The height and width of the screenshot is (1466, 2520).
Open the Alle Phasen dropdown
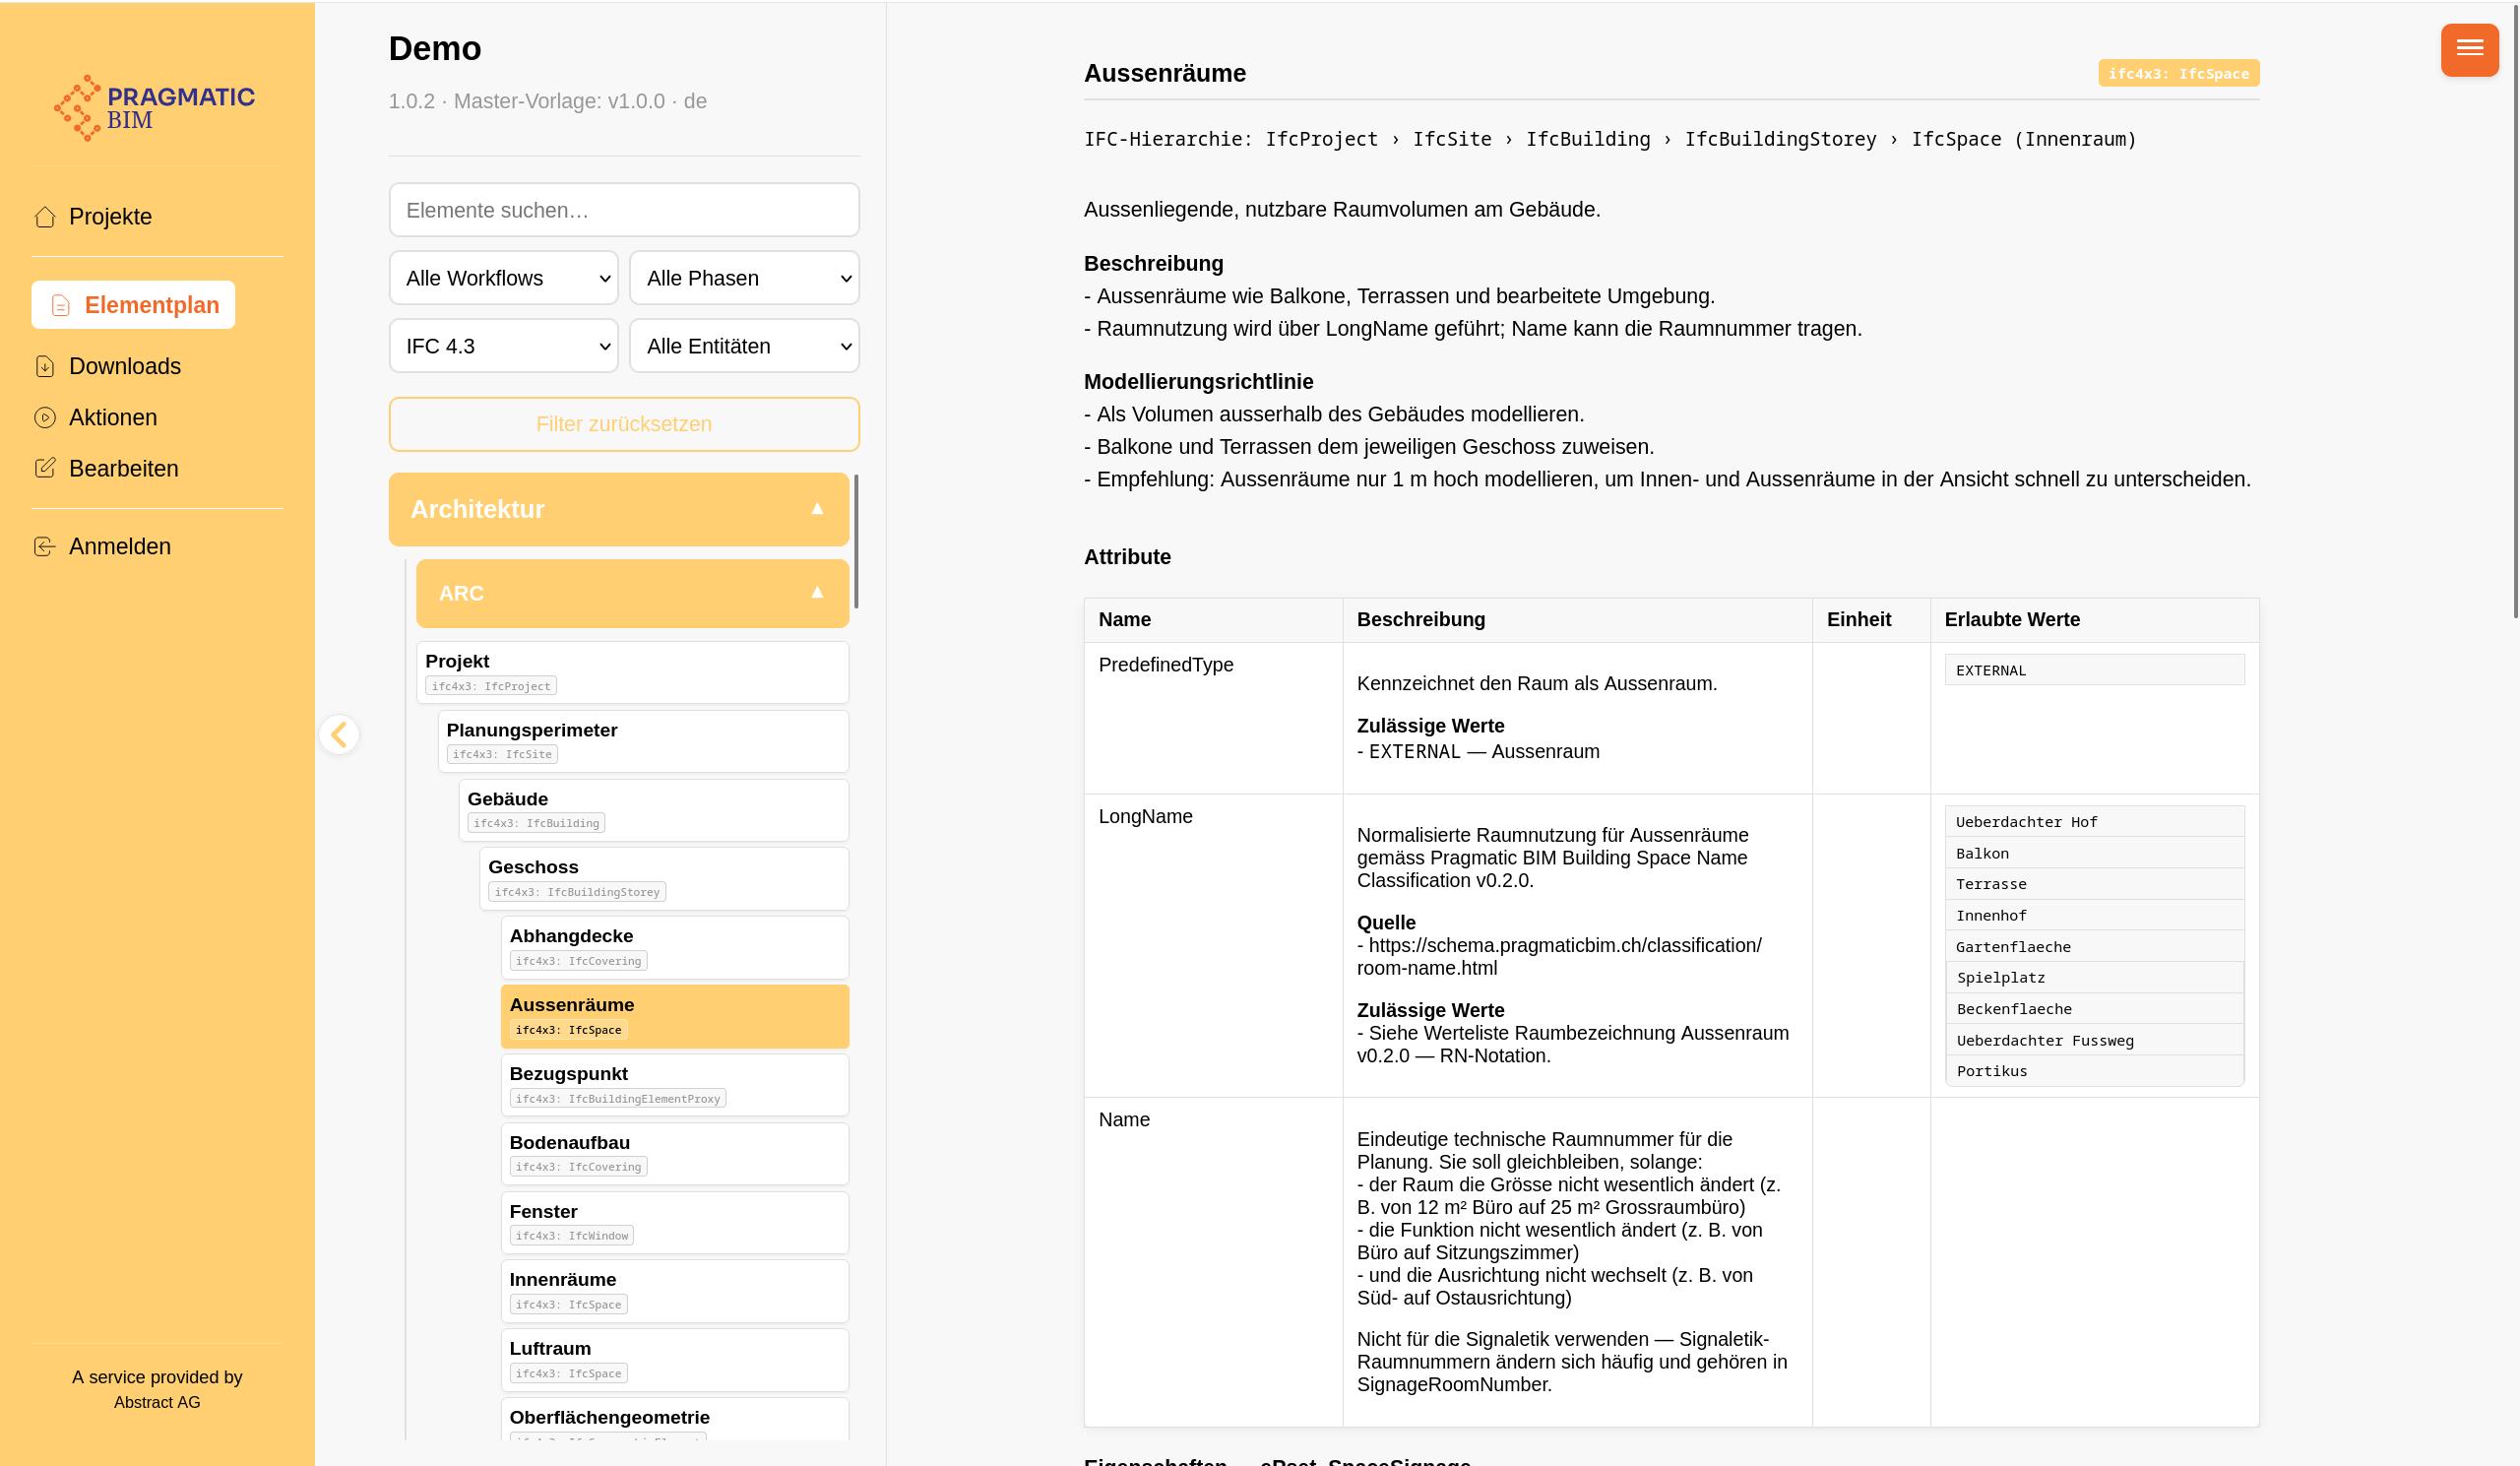click(744, 278)
